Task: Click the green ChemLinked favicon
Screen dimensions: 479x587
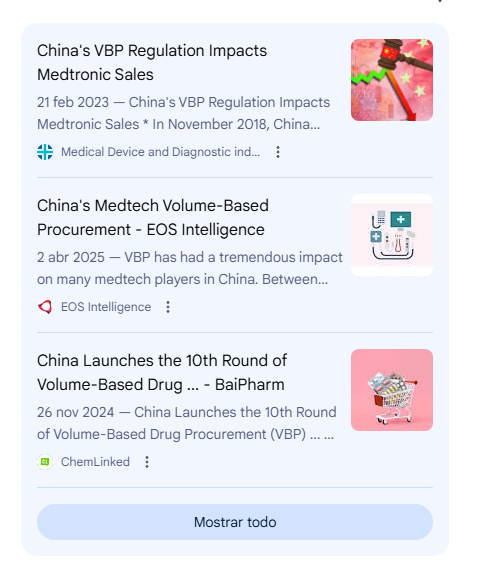Action: [x=45, y=462]
